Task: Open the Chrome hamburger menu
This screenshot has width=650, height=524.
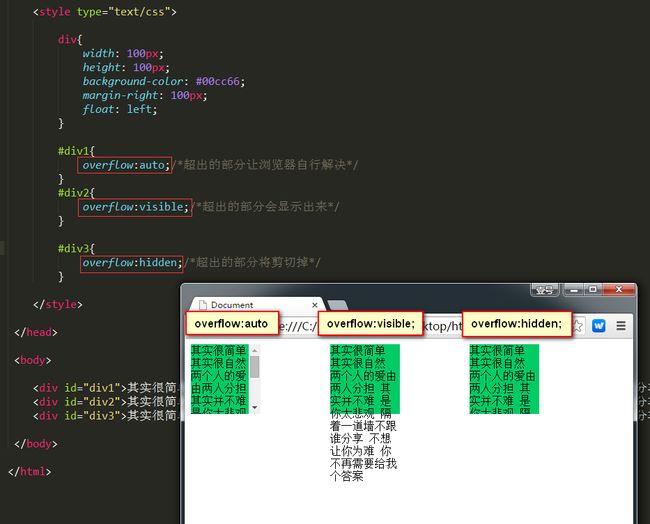Action: [x=621, y=326]
